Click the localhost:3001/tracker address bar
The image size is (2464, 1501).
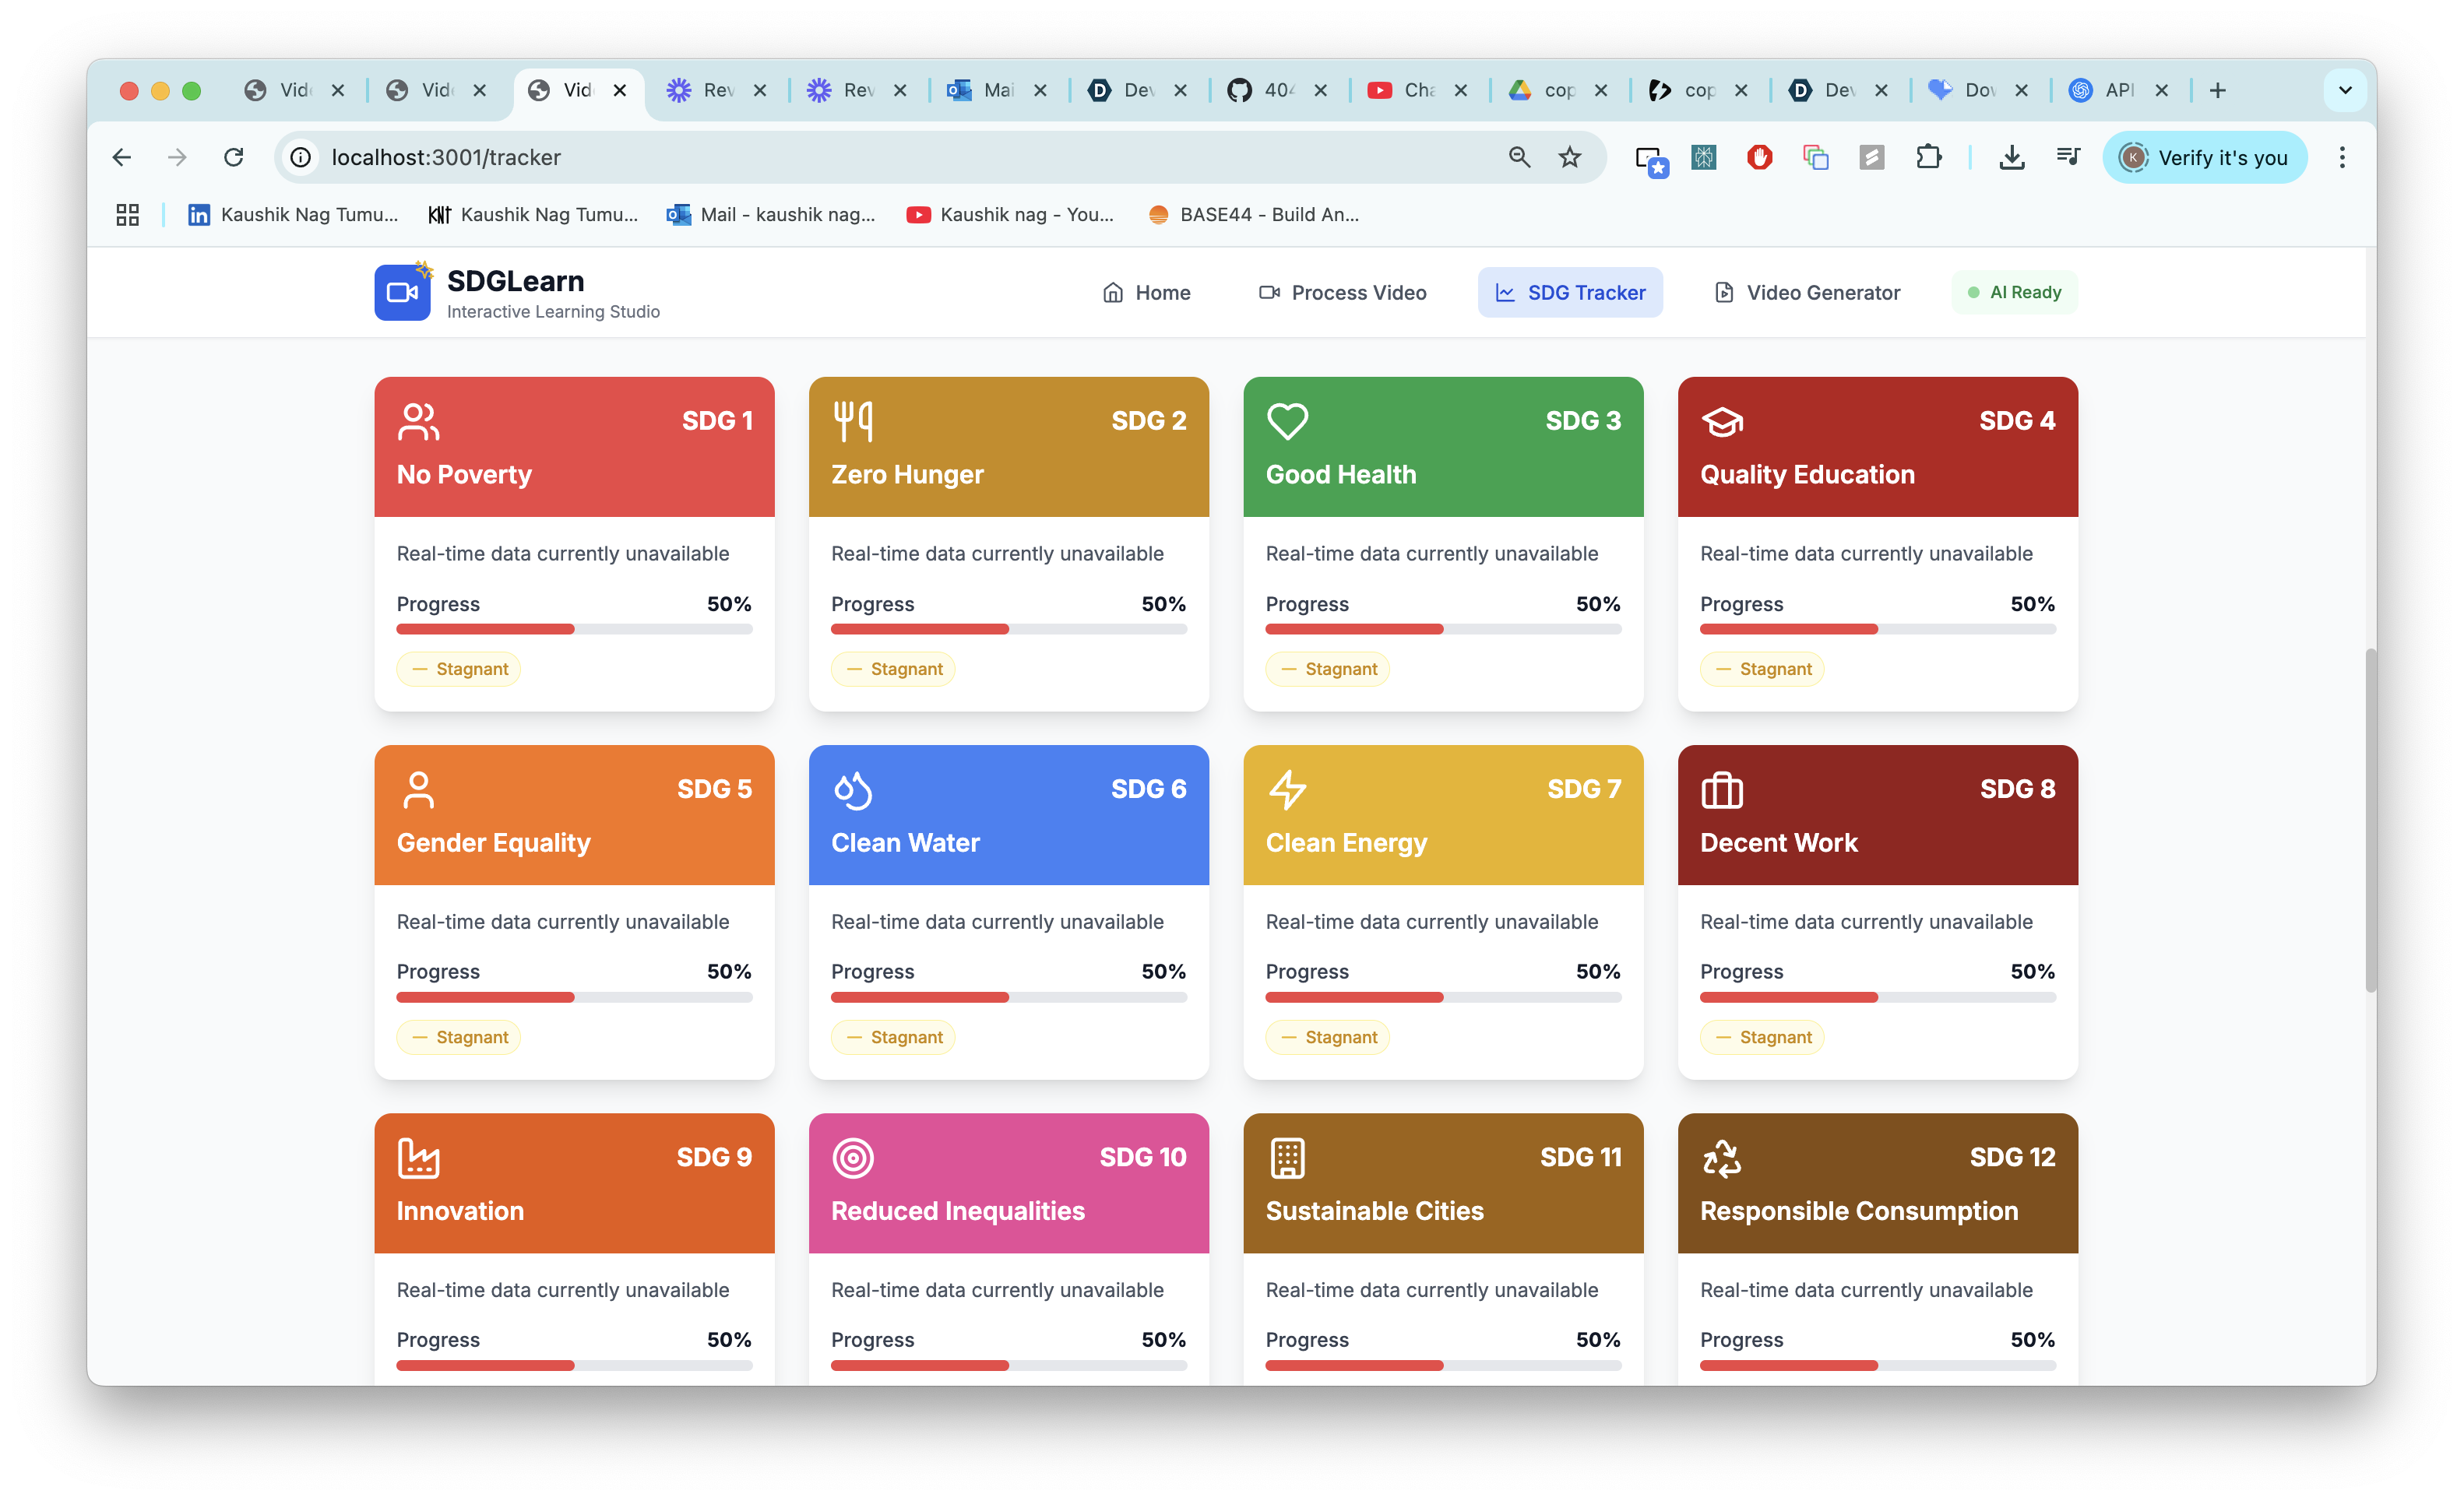click(x=900, y=157)
